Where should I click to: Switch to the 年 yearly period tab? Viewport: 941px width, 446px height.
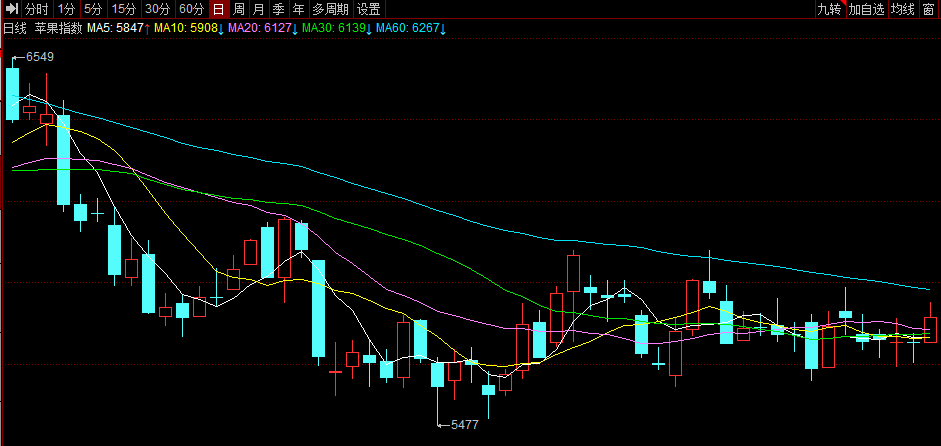[x=298, y=8]
